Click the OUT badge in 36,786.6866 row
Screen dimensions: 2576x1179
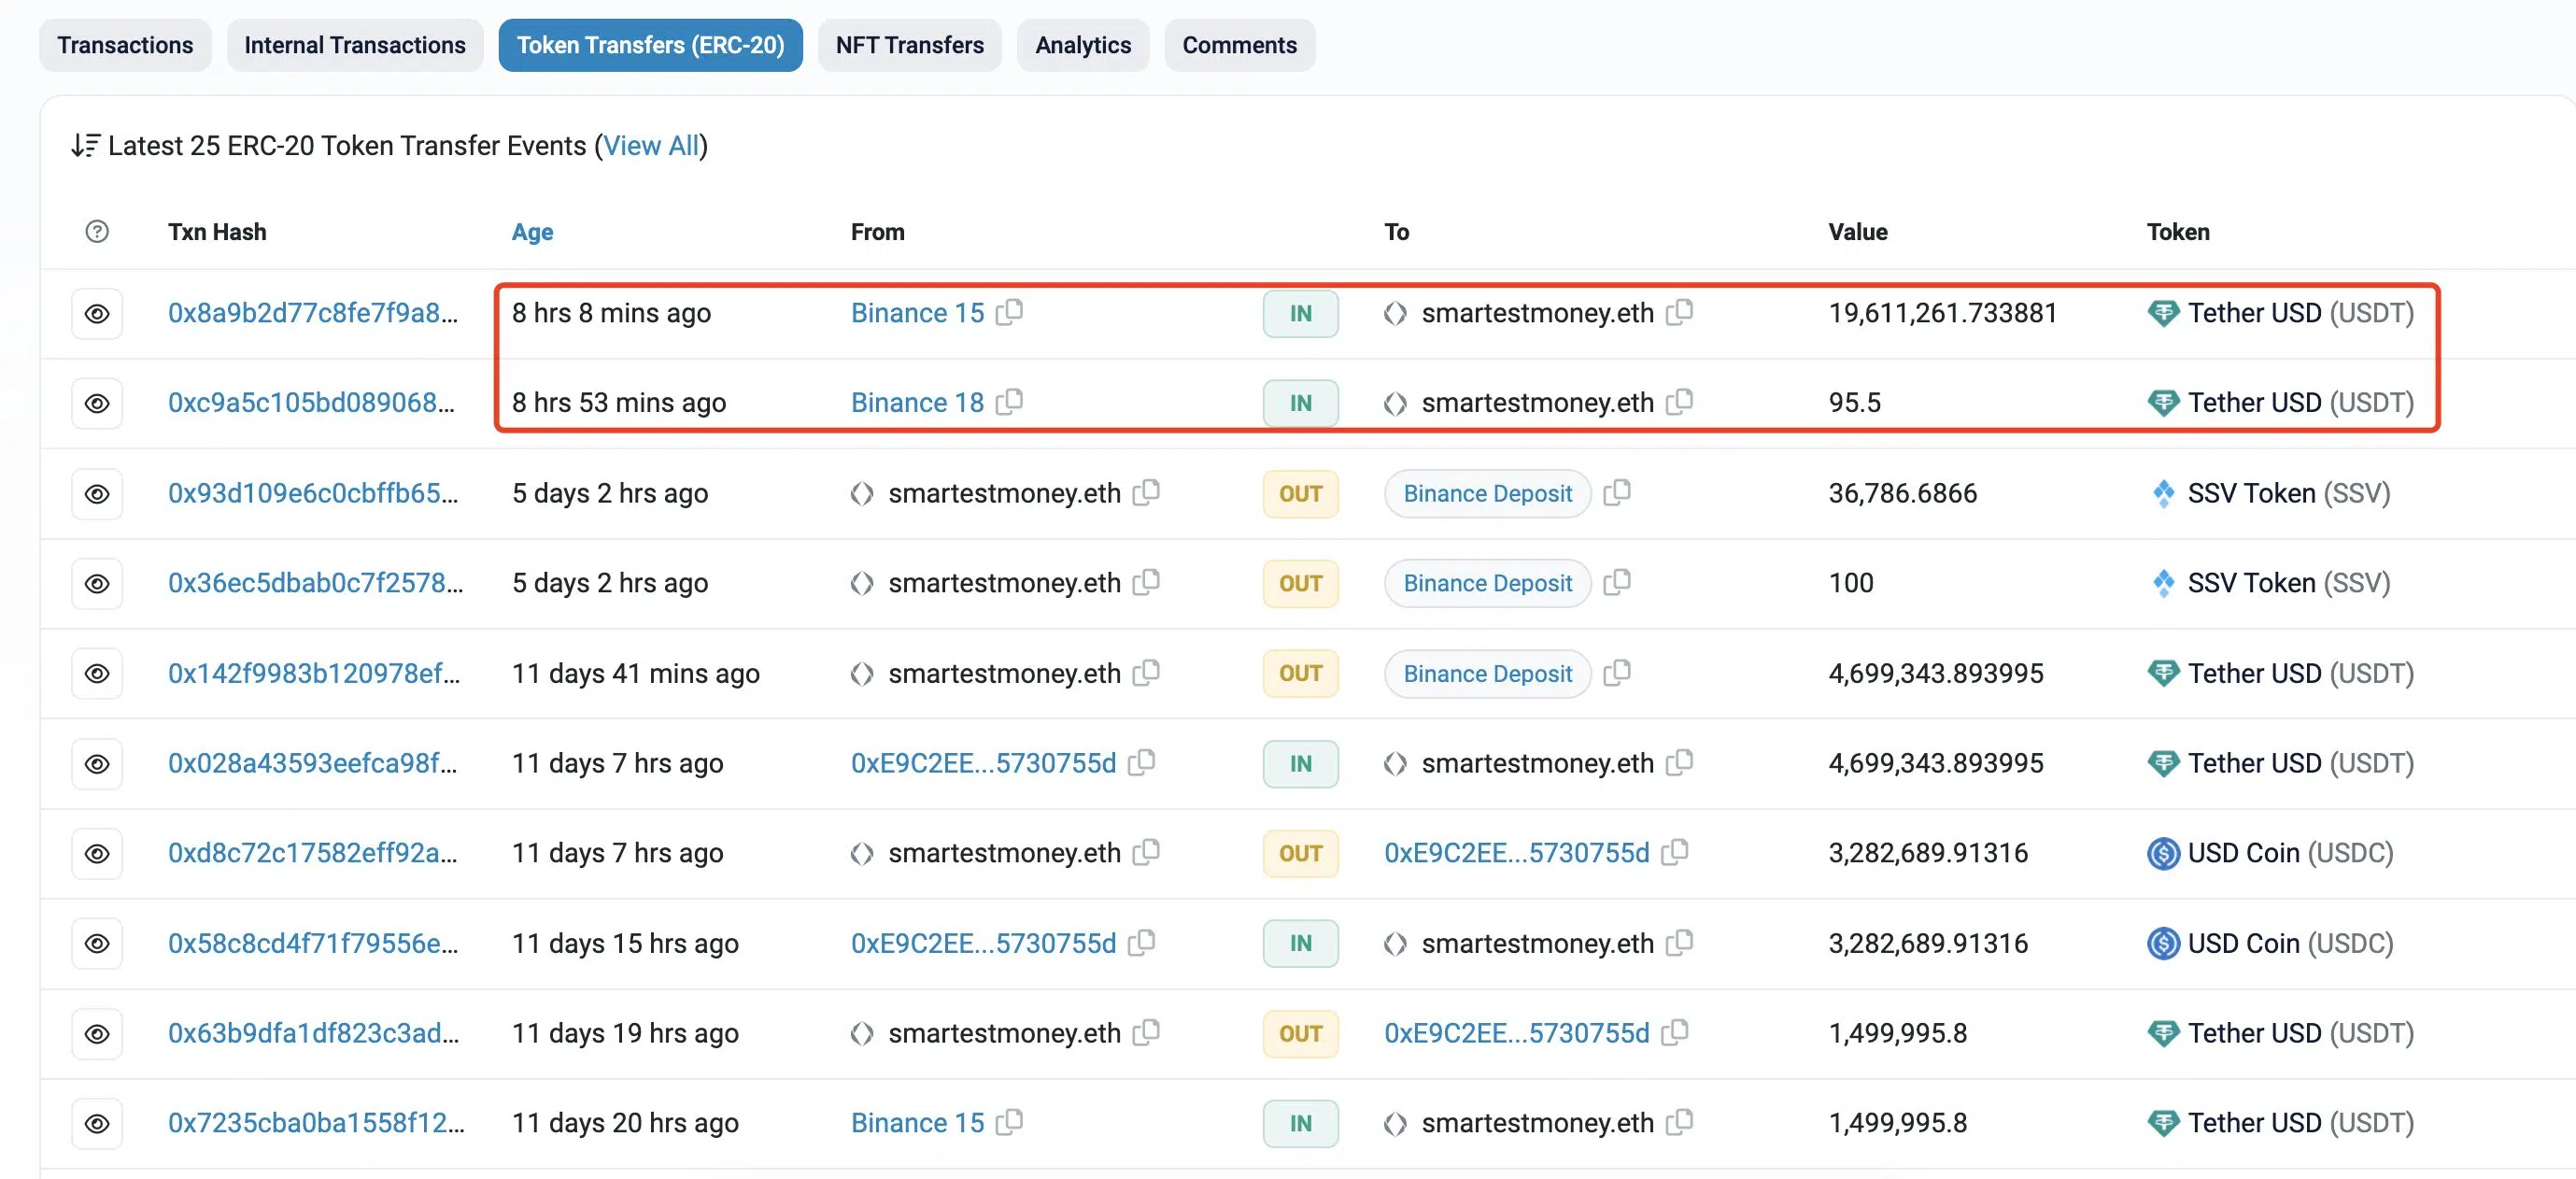[x=1300, y=494]
